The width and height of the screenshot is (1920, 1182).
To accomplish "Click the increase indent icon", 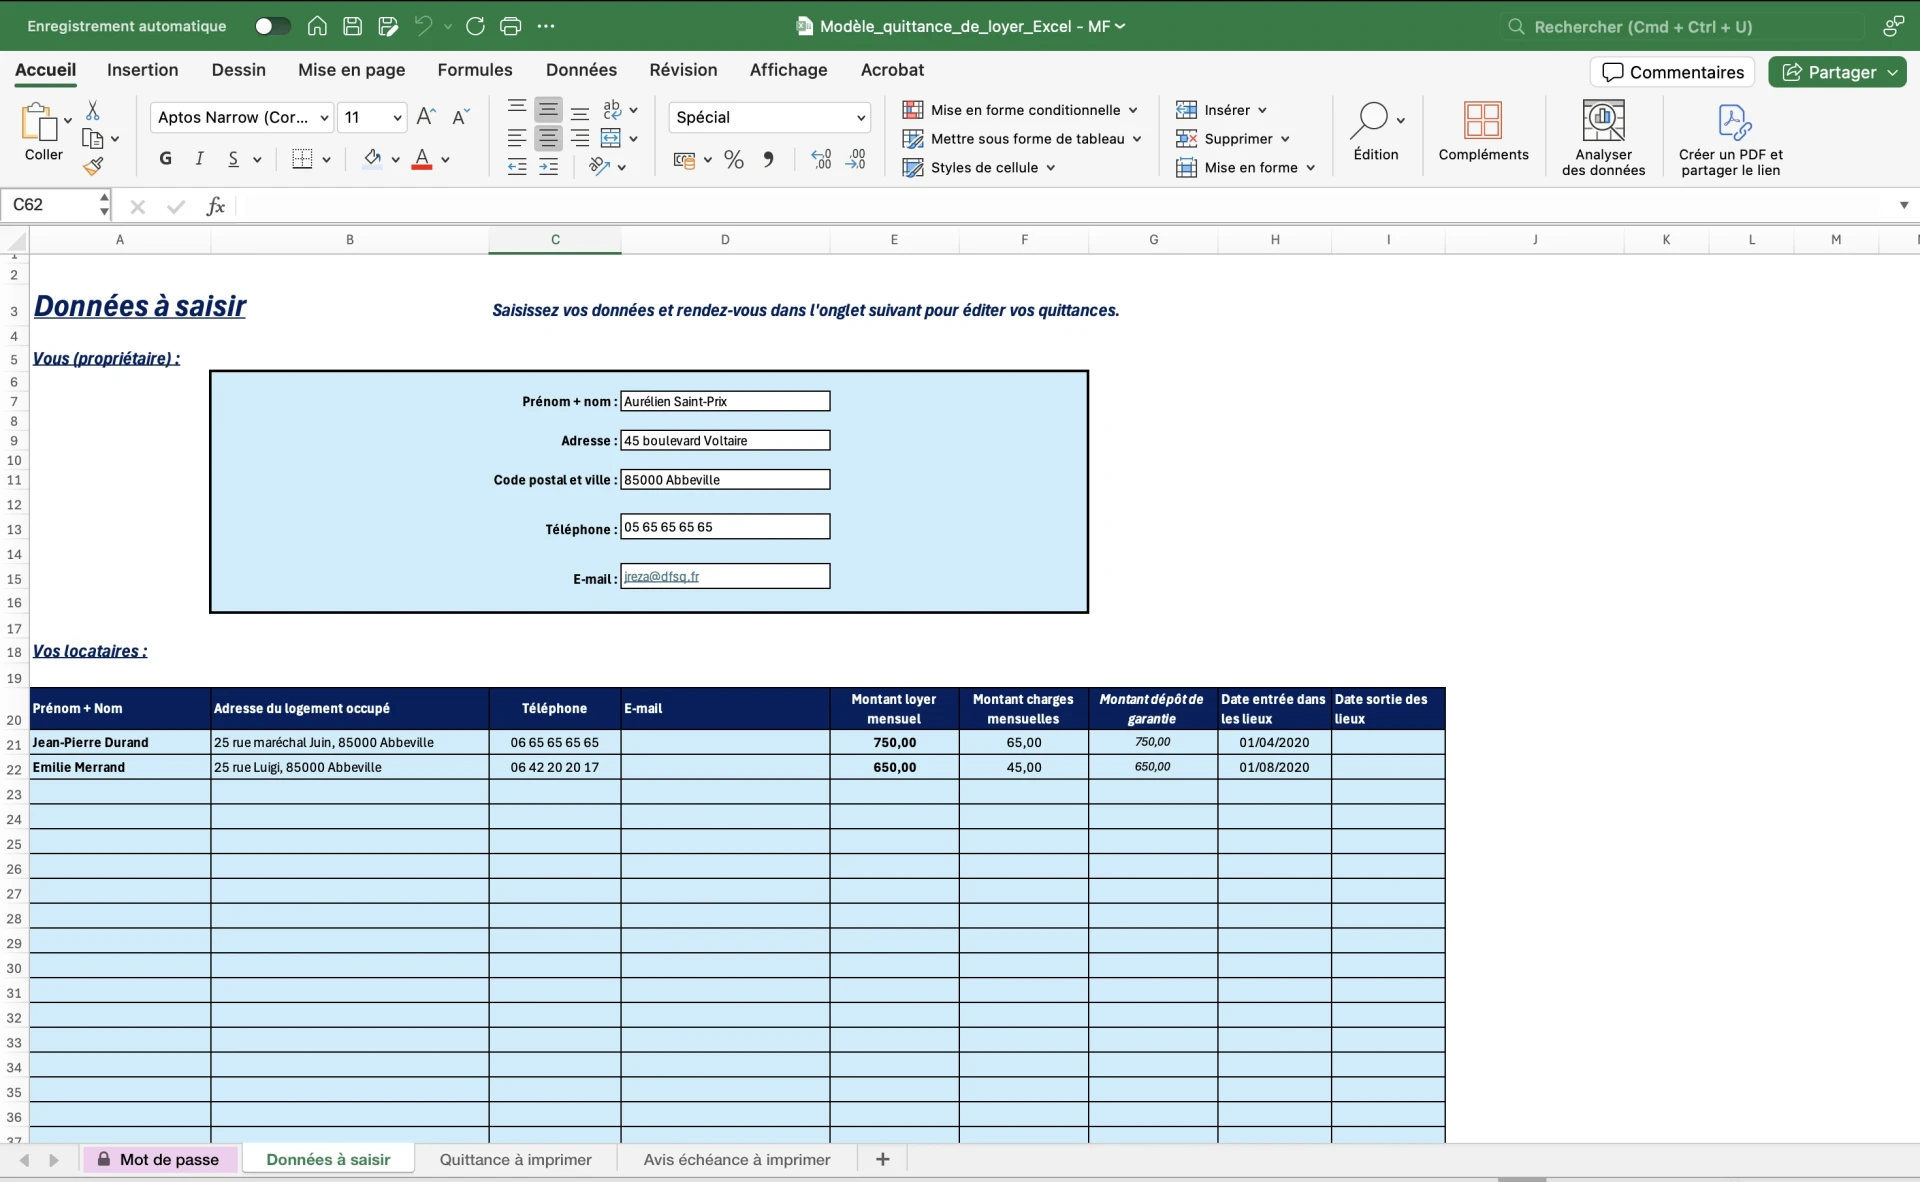I will pos(548,167).
